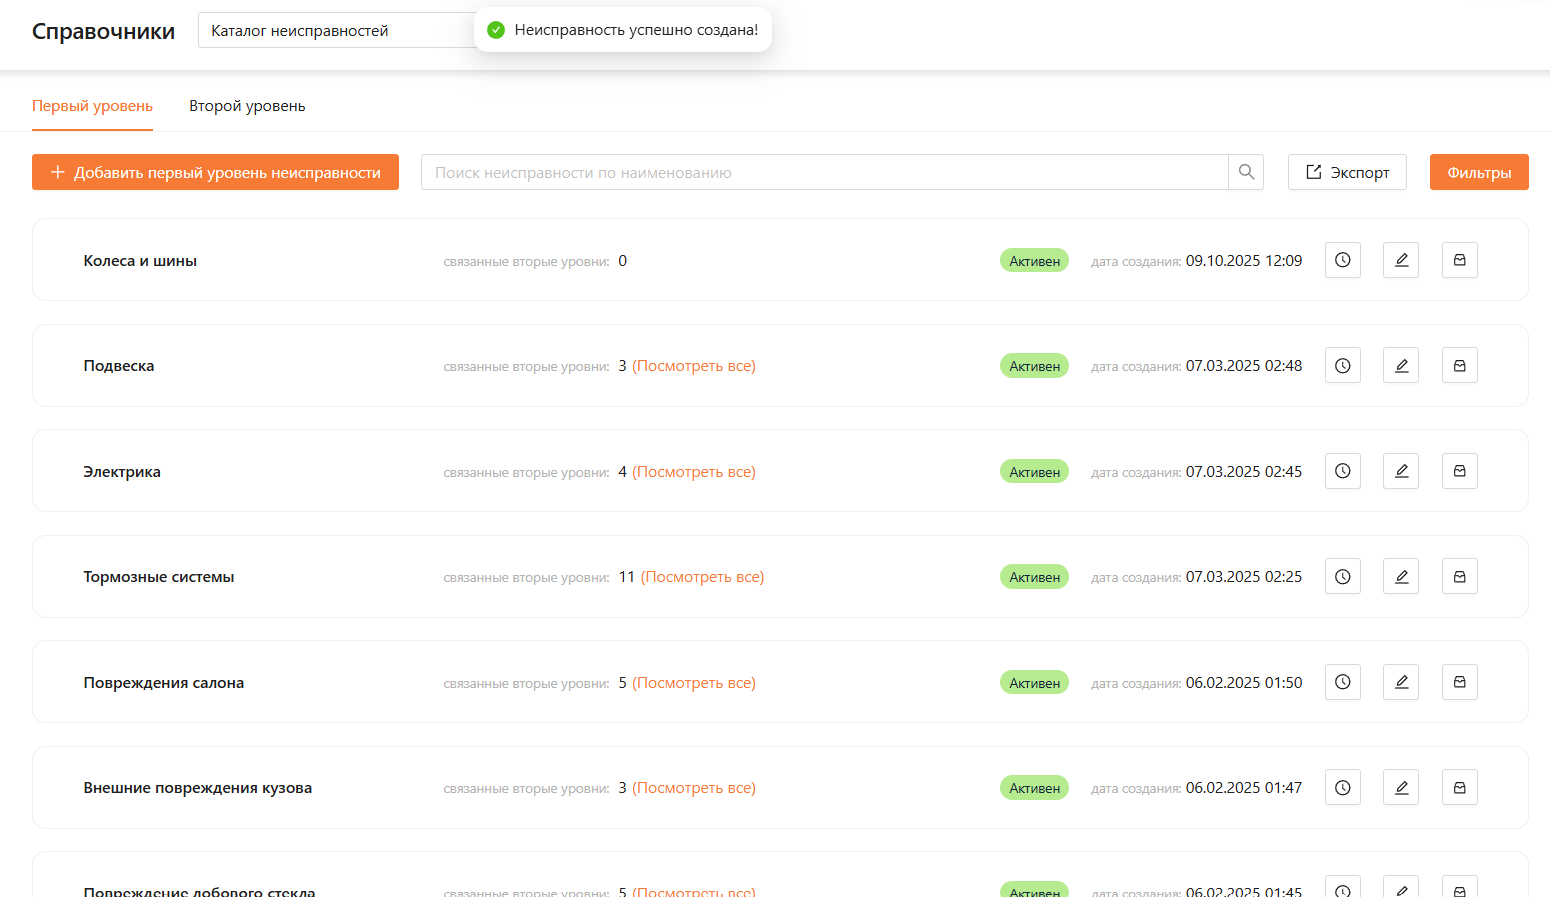Archive the Электрика fault entry
Screen dimensions: 1550x897
point(1459,471)
